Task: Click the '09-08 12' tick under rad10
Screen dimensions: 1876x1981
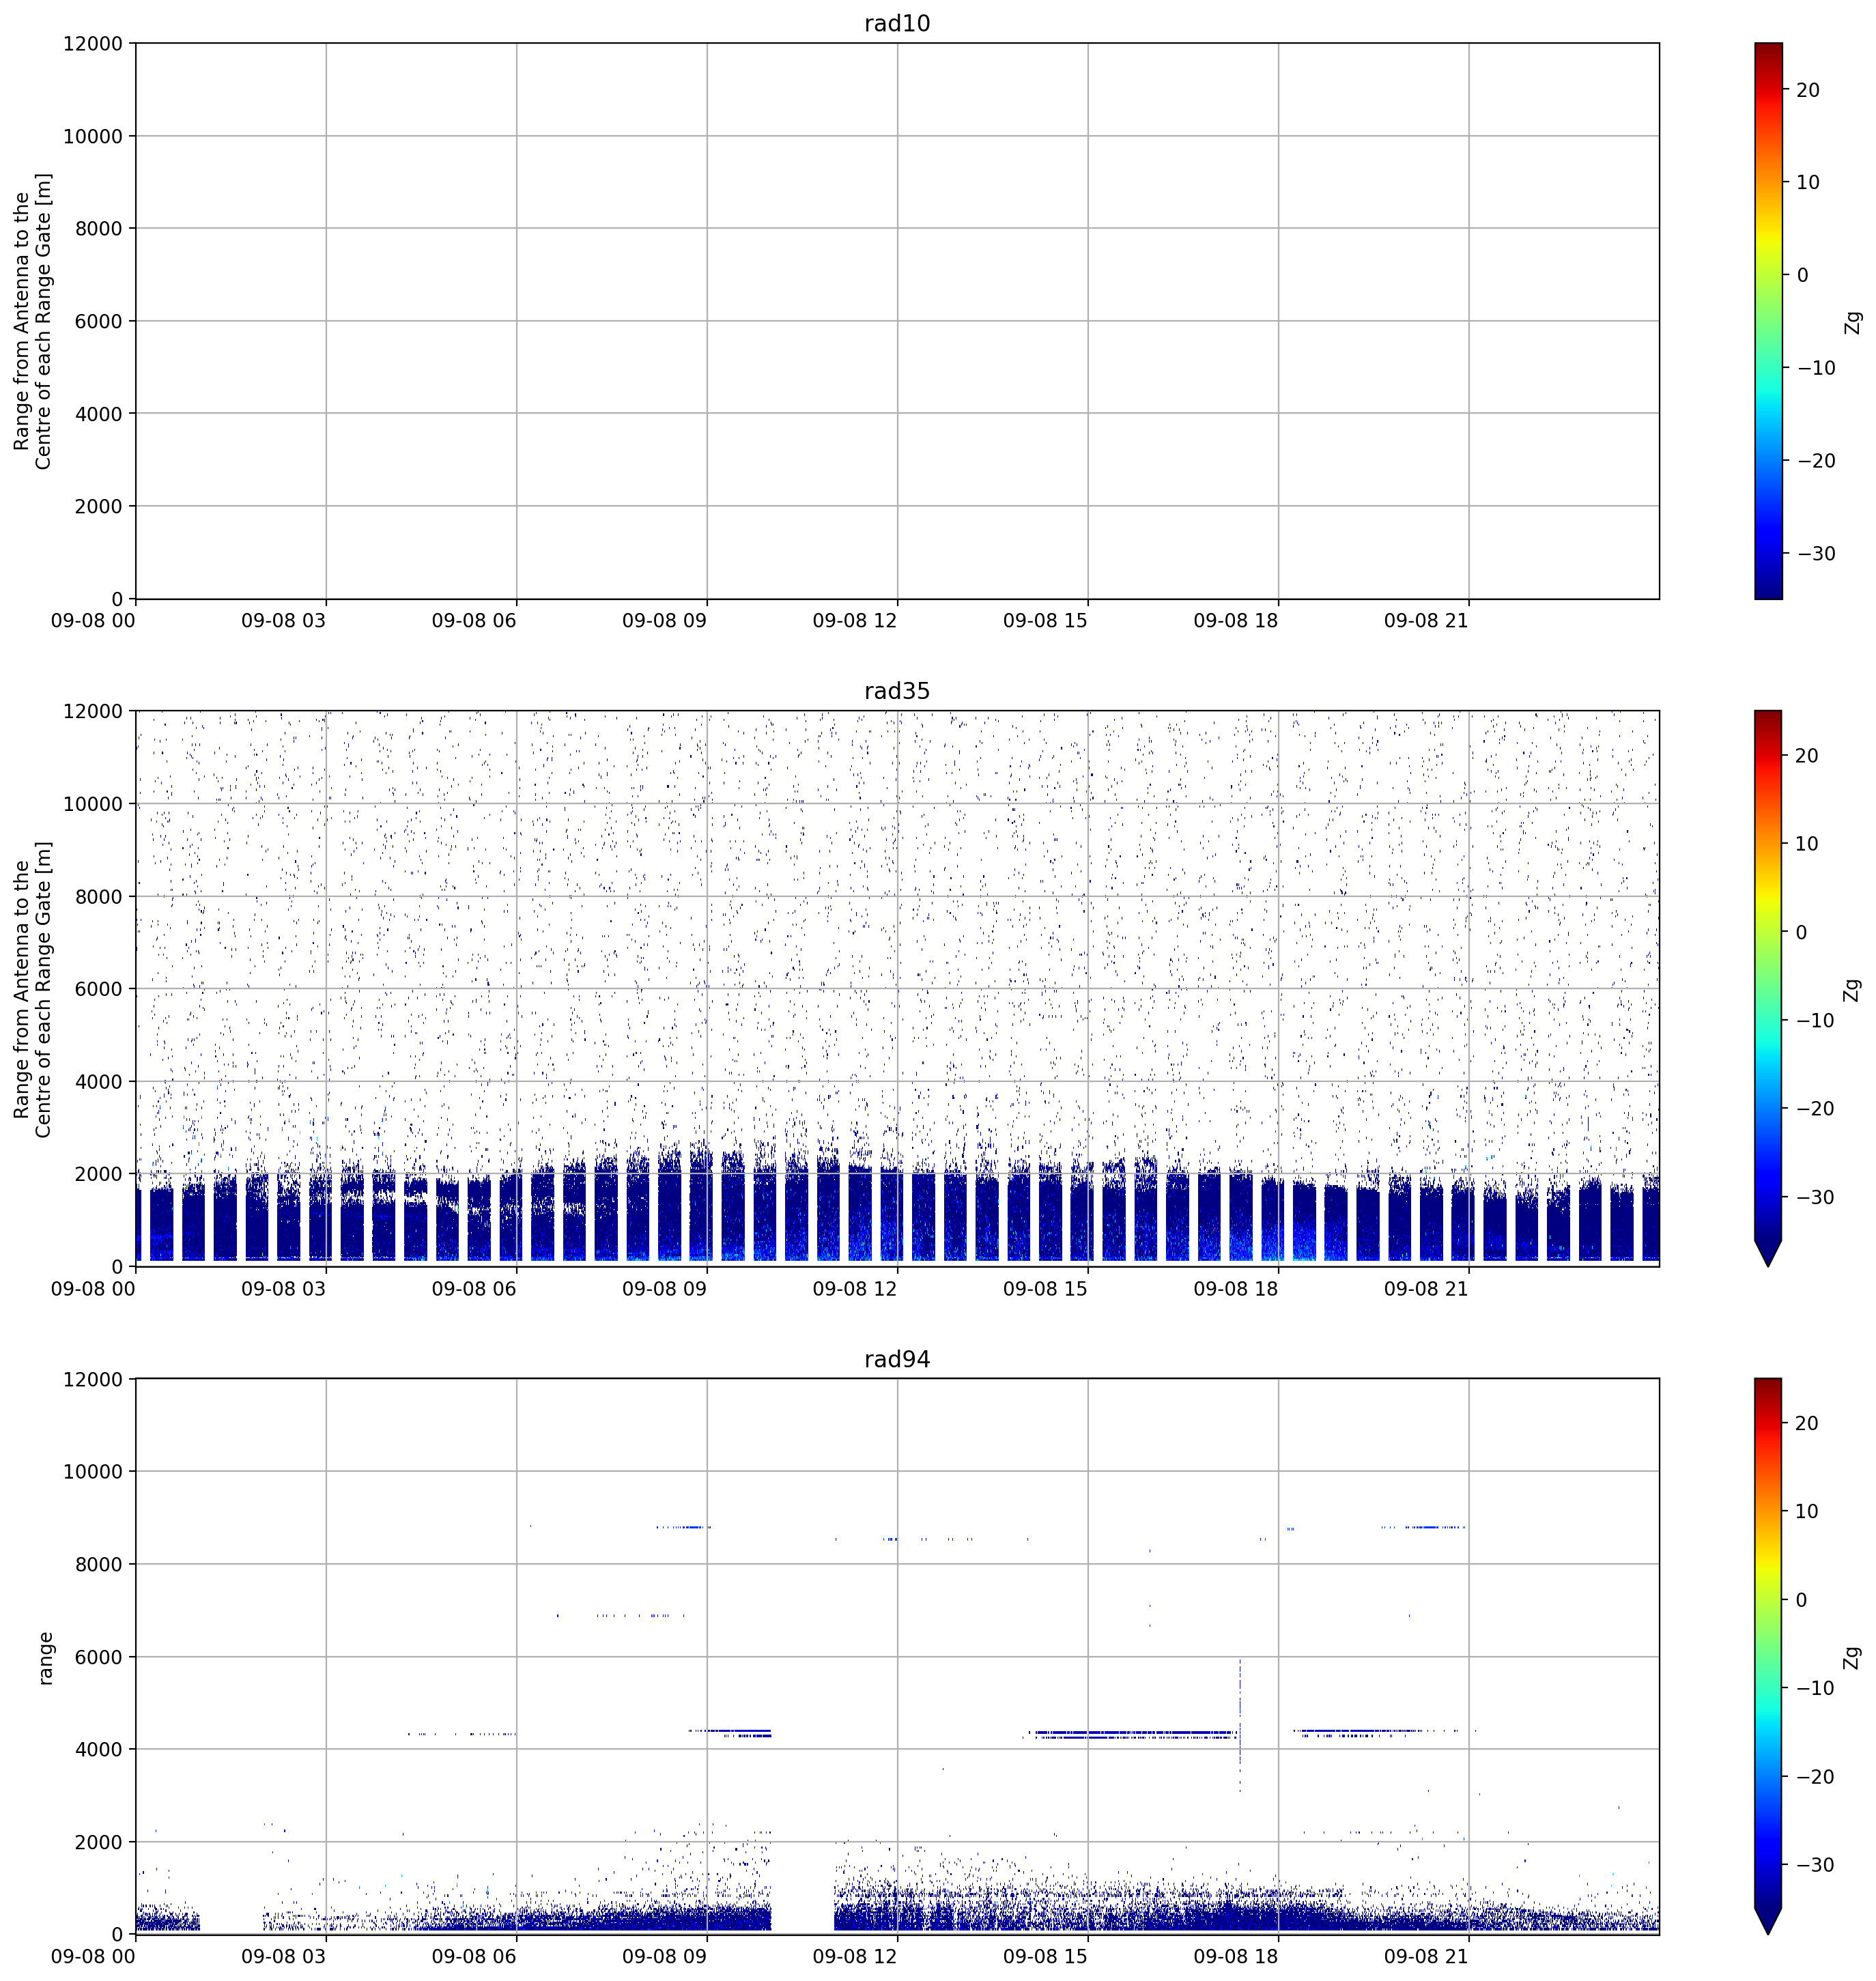Action: (x=855, y=621)
